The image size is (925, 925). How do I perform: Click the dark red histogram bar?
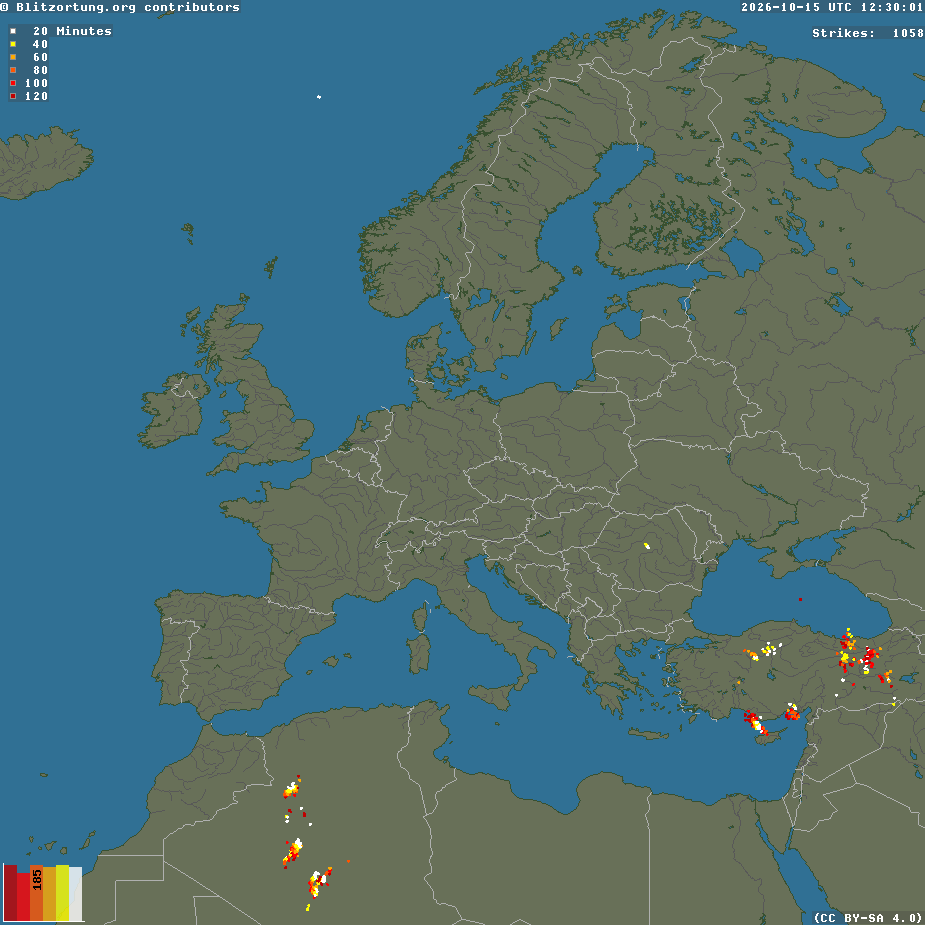10,893
